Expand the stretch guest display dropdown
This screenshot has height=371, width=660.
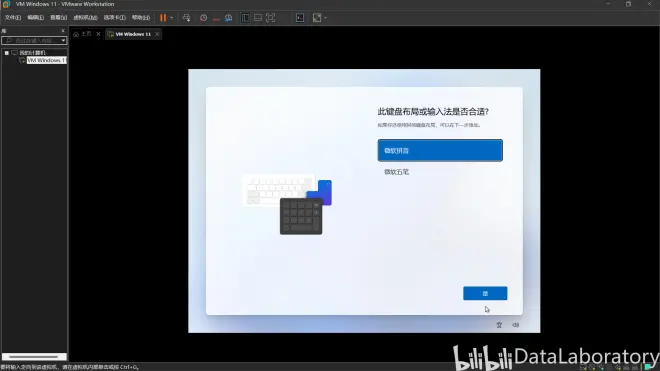click(325, 18)
